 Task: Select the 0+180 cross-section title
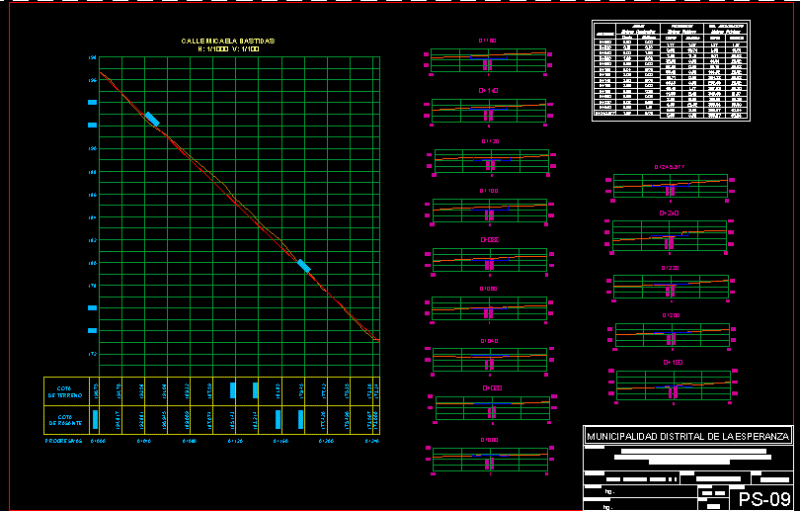673,363
